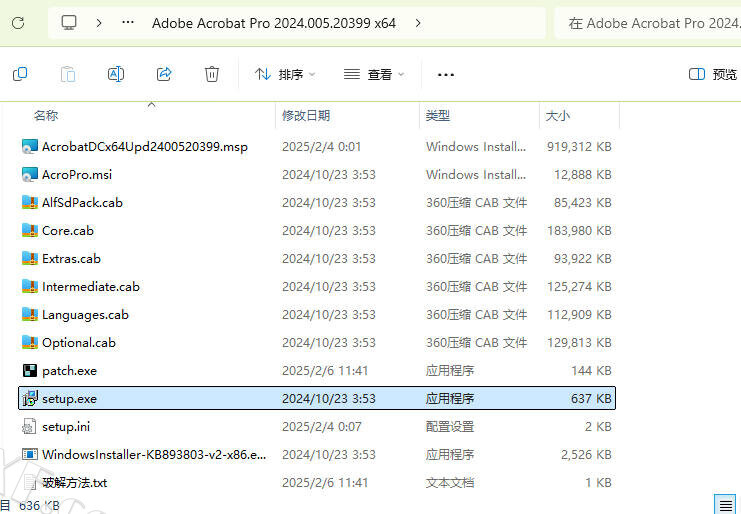The height and width of the screenshot is (514, 741).
Task: Click the 文本文档 type cell
Action: point(450,482)
